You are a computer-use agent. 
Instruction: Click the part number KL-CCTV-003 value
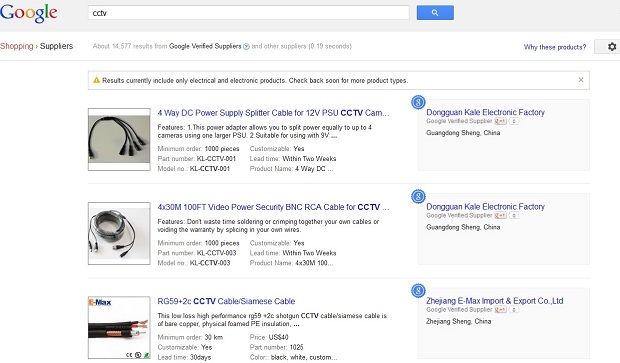pyautogui.click(x=216, y=253)
